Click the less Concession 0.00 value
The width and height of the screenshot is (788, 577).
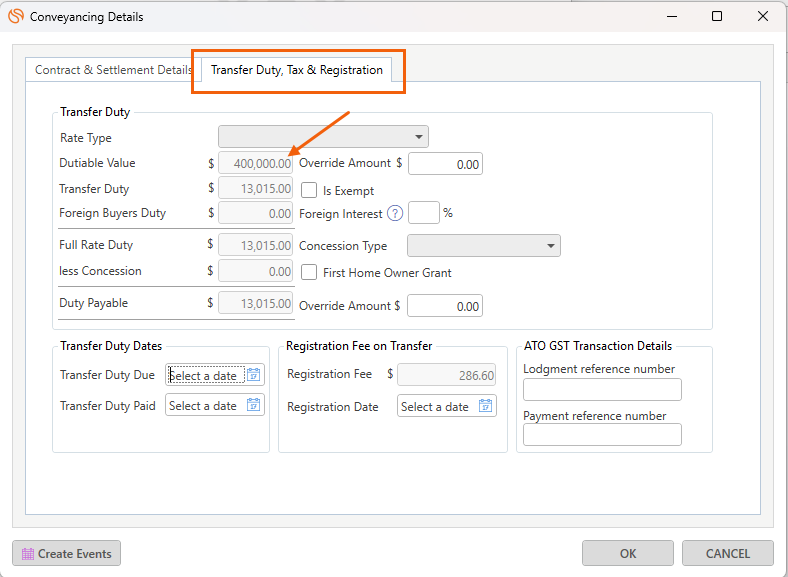pyautogui.click(x=255, y=271)
